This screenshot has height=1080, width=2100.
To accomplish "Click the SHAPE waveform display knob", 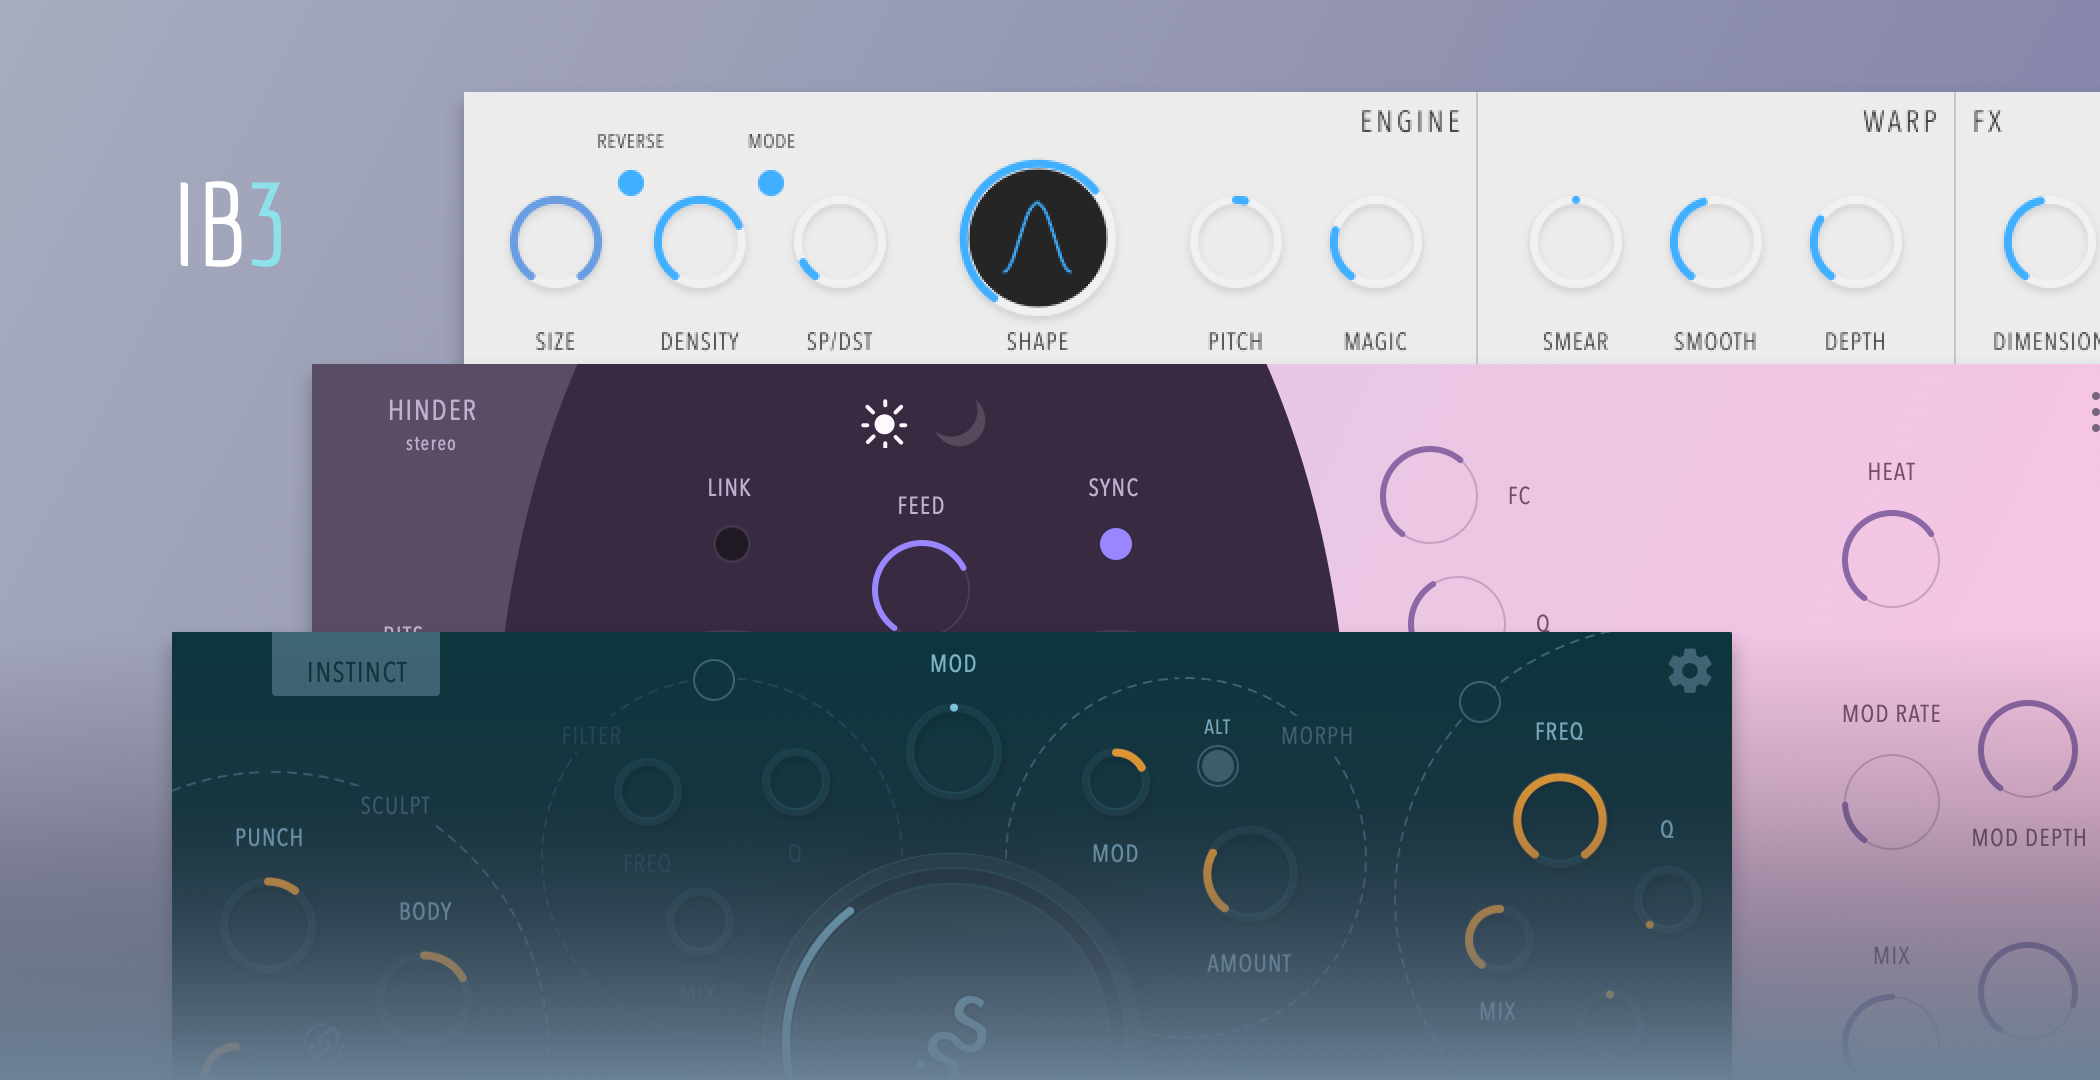I will (1038, 238).
